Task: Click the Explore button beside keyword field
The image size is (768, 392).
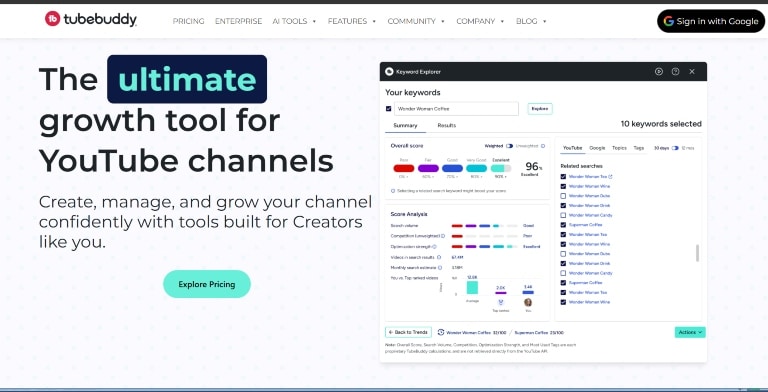Action: [x=540, y=109]
